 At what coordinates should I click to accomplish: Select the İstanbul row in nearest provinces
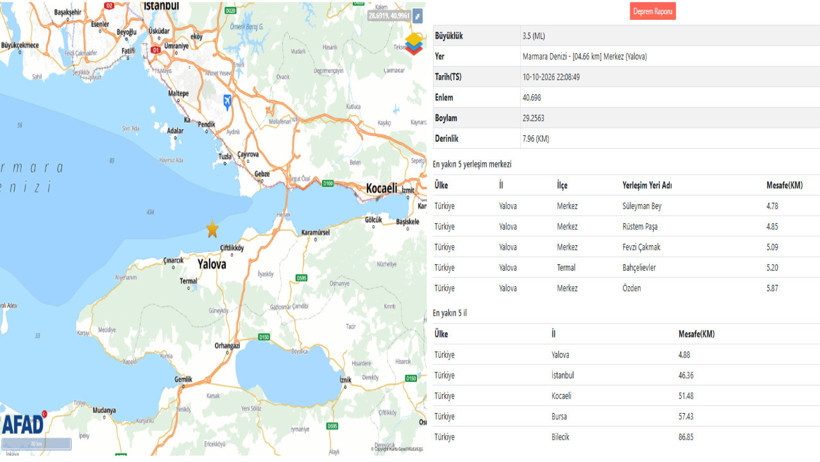(626, 376)
